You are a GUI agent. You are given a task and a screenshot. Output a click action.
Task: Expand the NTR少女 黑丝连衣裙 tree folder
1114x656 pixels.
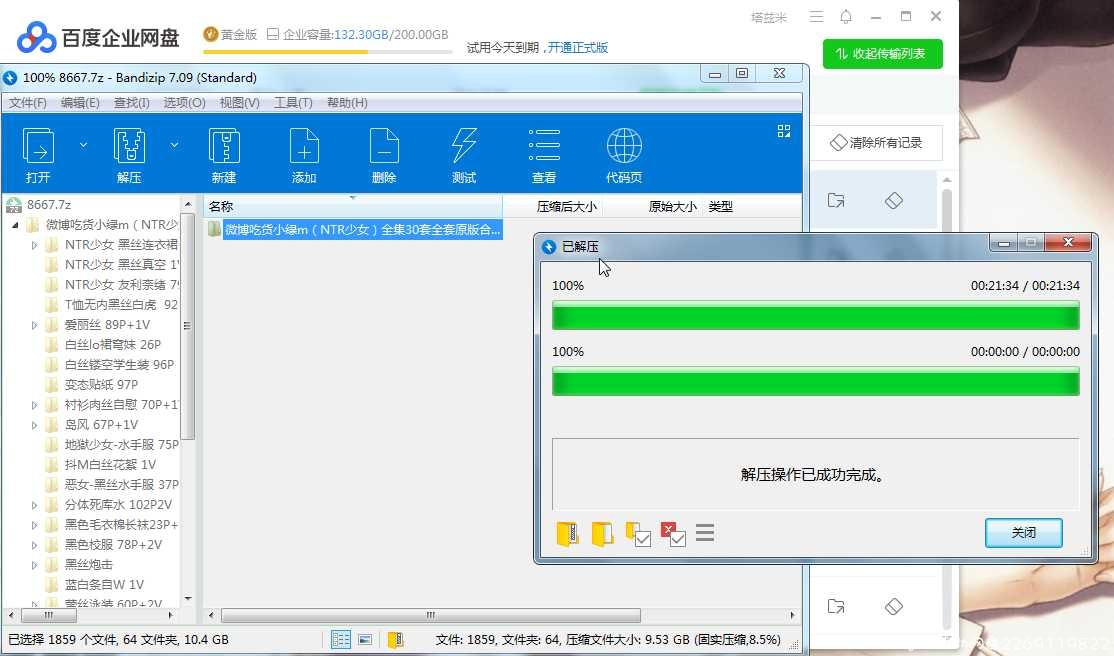coord(34,245)
